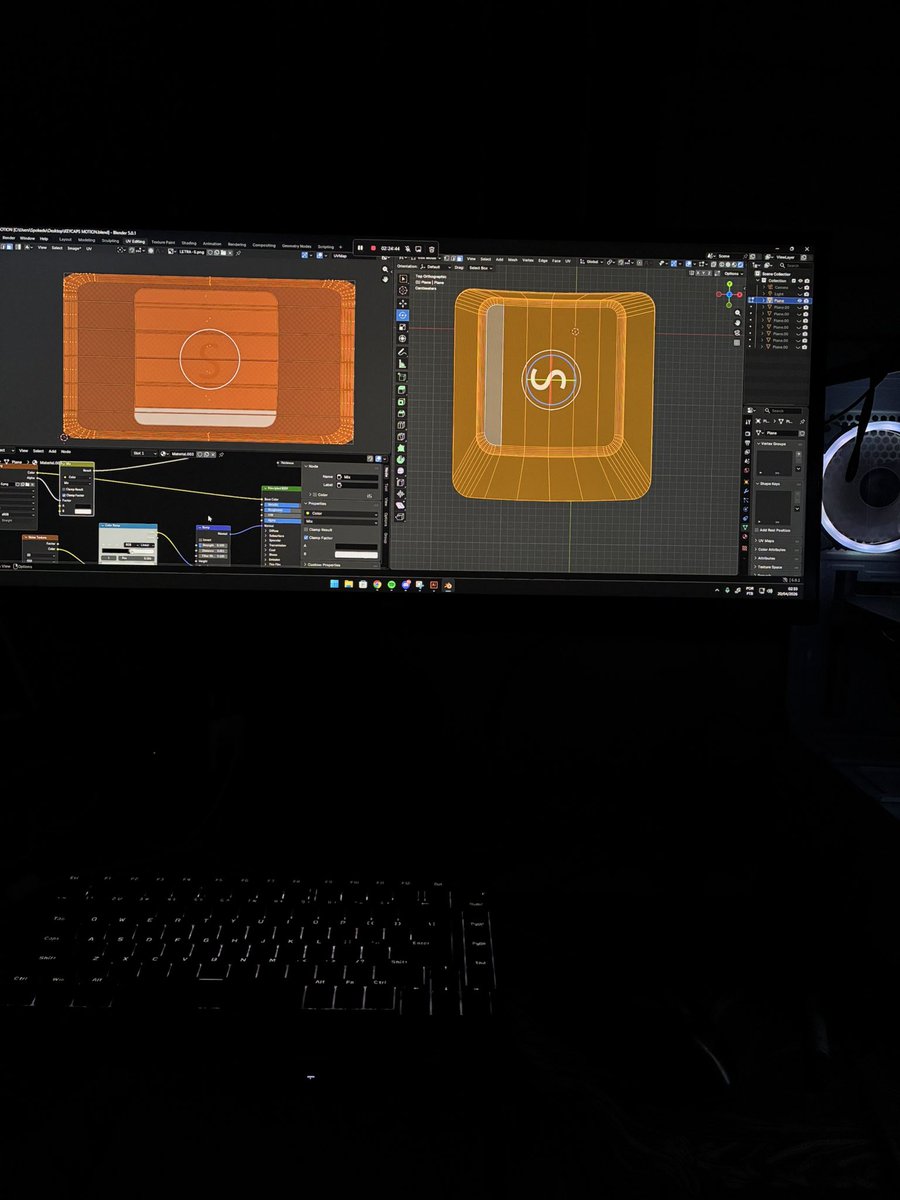This screenshot has height=1200, width=900.
Task: Click the LETRA - S.png image name field
Action: pos(191,253)
